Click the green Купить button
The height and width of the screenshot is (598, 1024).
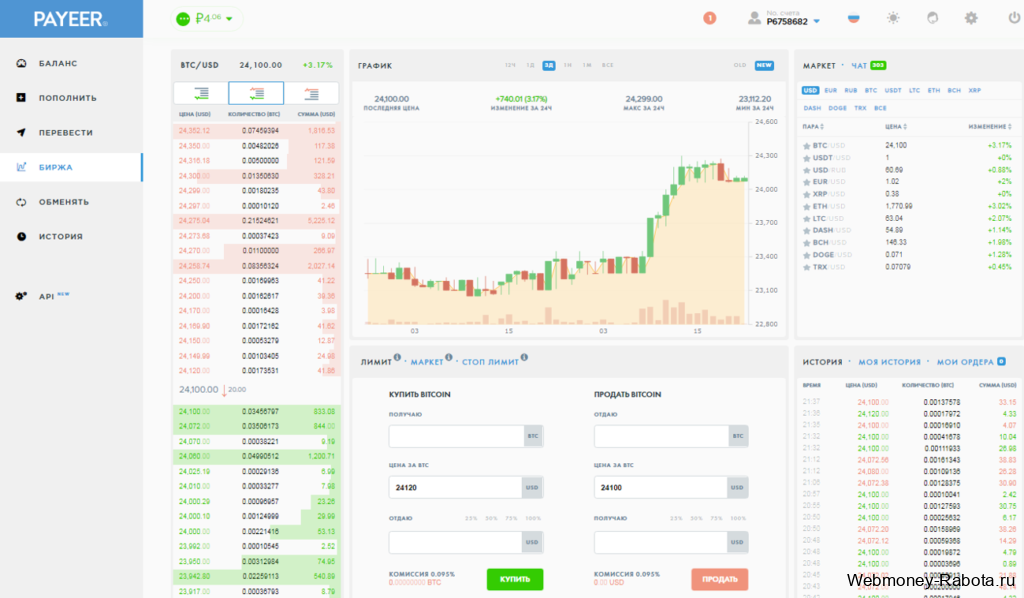pyautogui.click(x=515, y=579)
